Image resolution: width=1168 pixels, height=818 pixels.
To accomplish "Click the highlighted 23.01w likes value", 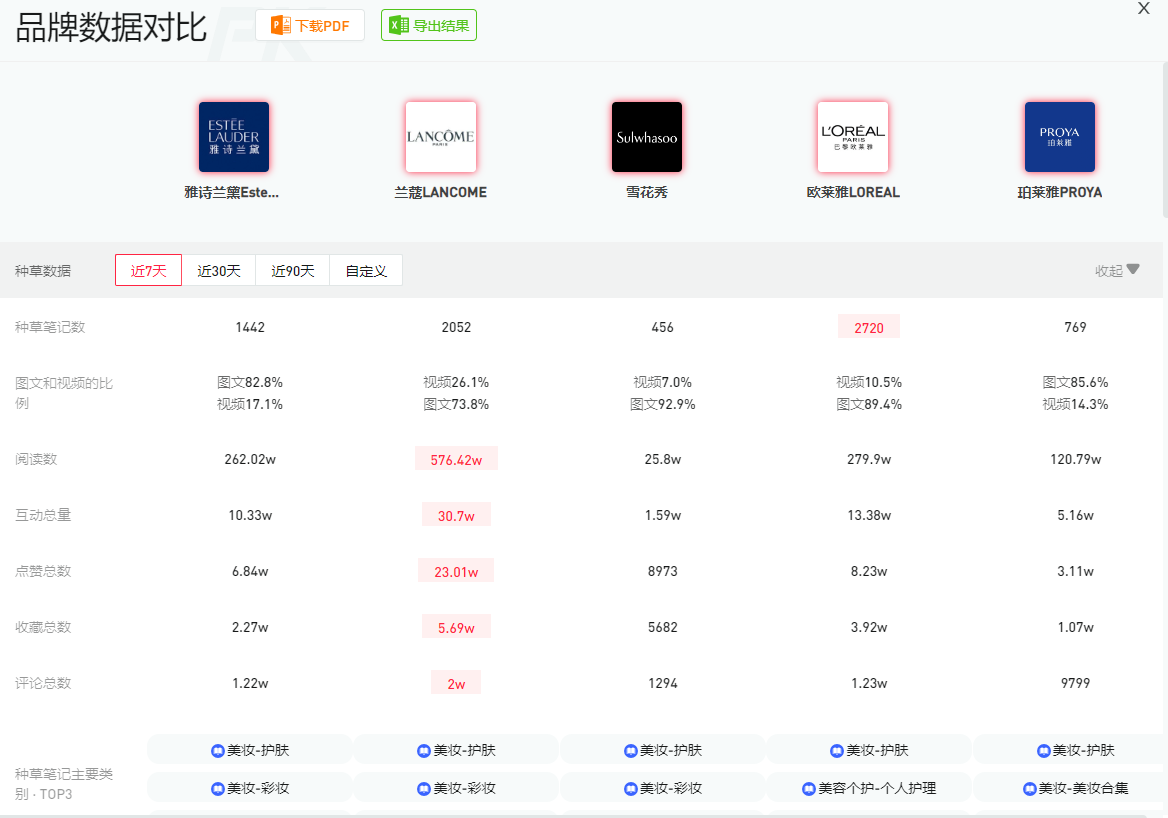I will [x=456, y=571].
